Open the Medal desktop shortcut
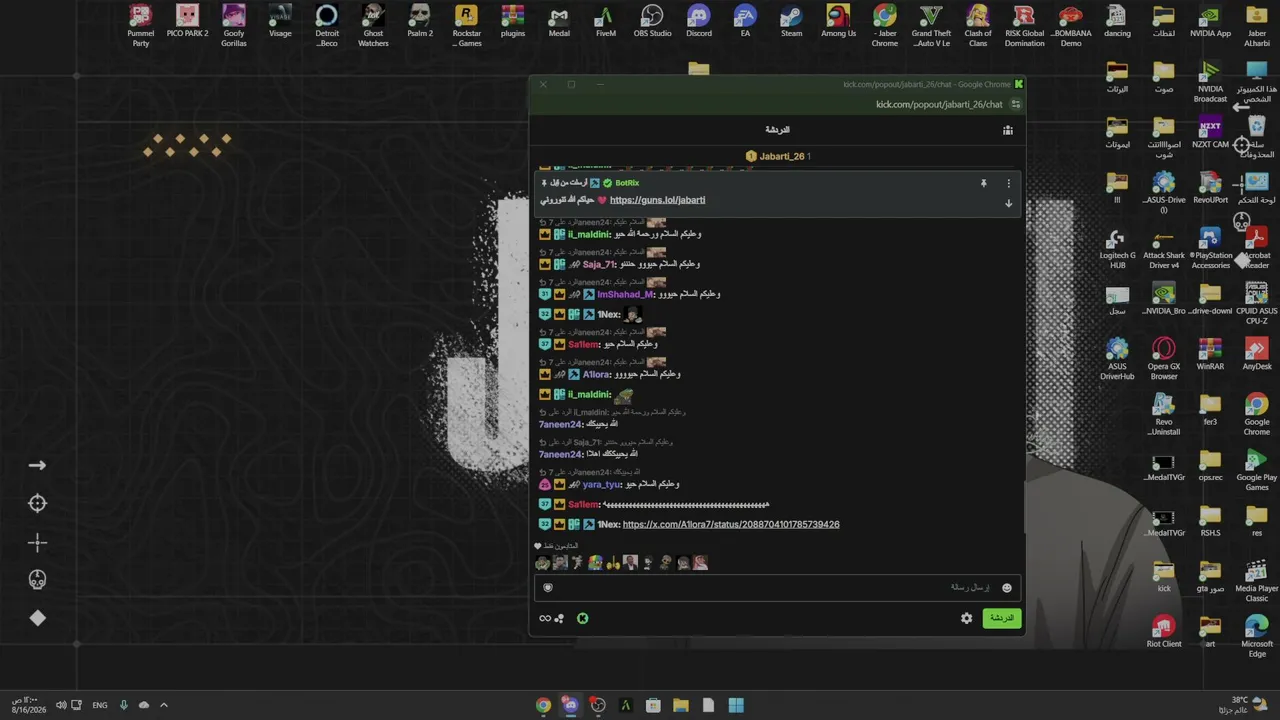Image resolution: width=1280 pixels, height=720 pixels. tap(559, 22)
